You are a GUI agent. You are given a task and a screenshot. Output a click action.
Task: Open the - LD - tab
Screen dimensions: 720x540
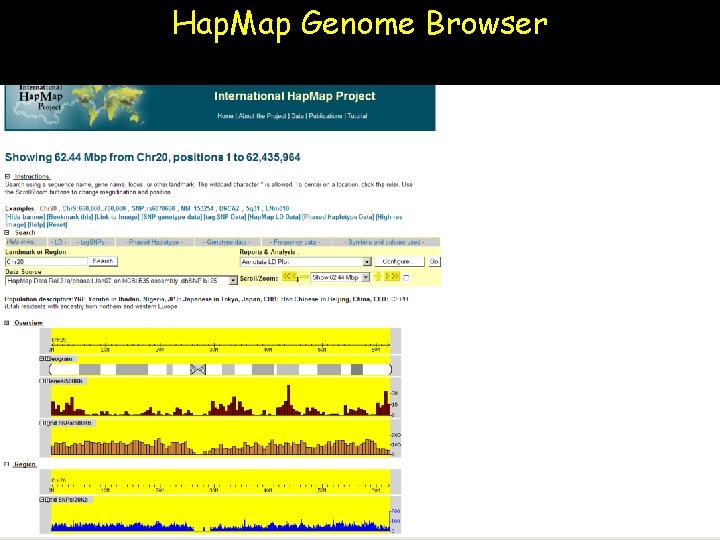58,242
